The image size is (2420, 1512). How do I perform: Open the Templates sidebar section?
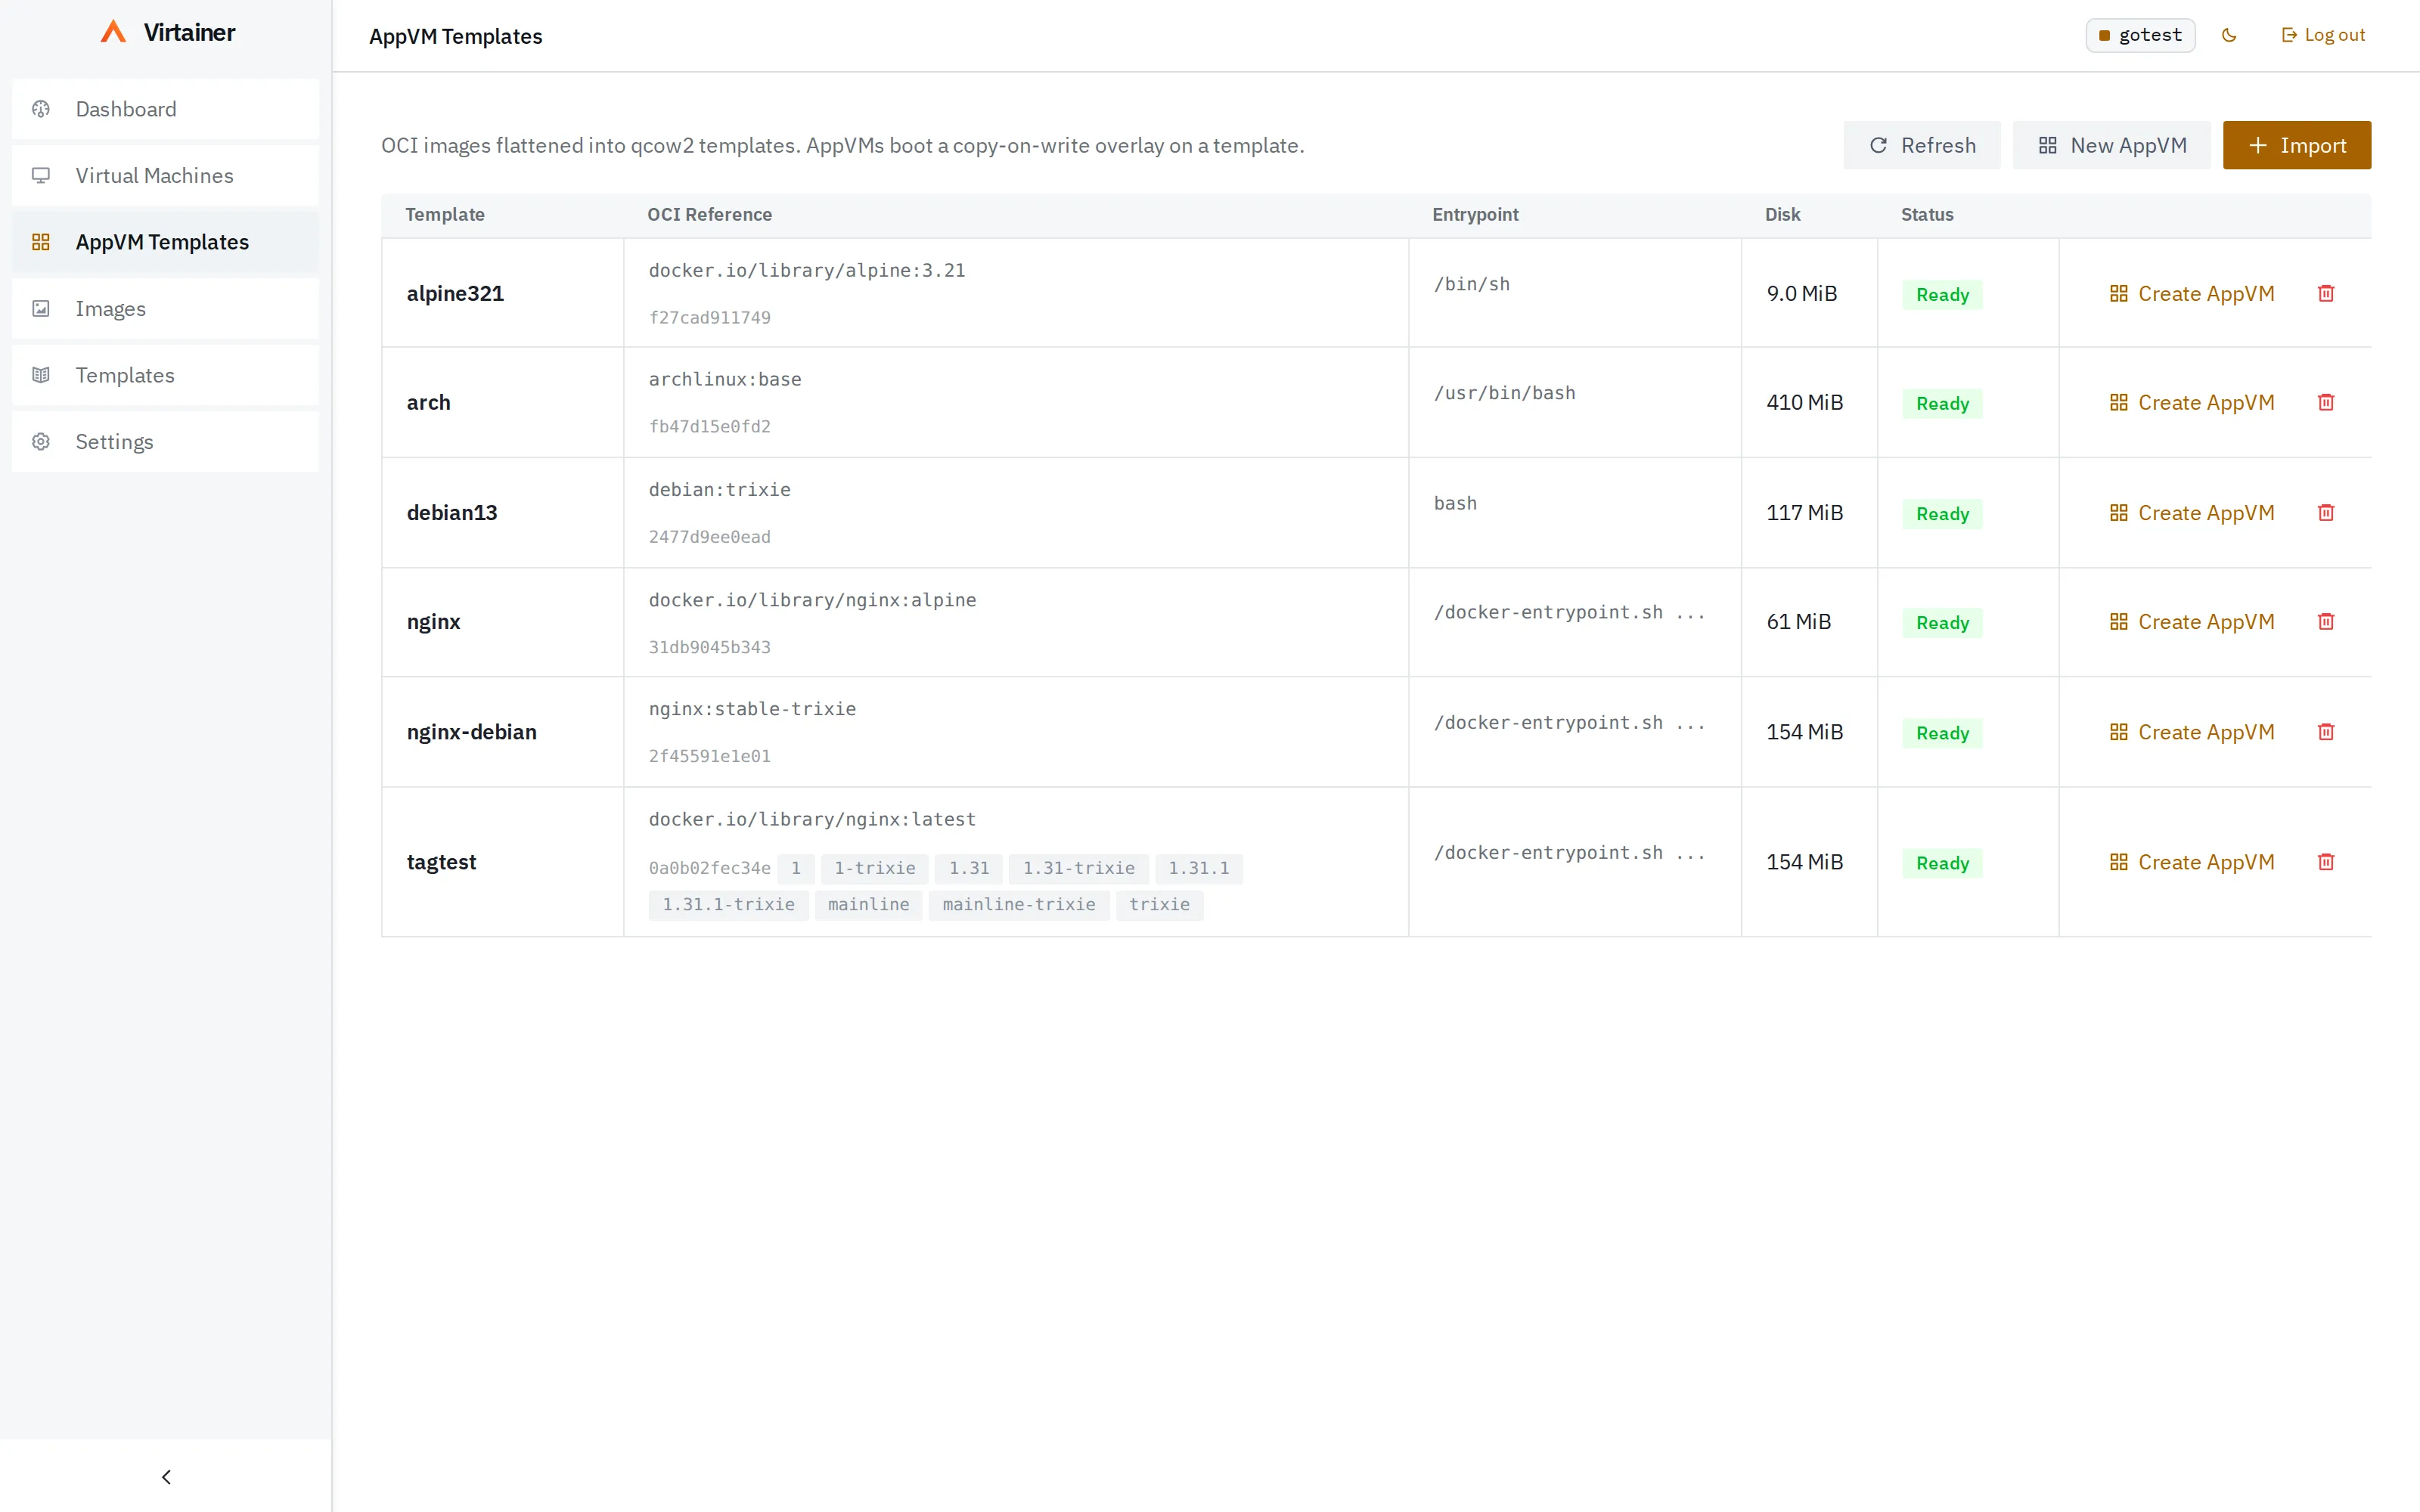tap(165, 375)
